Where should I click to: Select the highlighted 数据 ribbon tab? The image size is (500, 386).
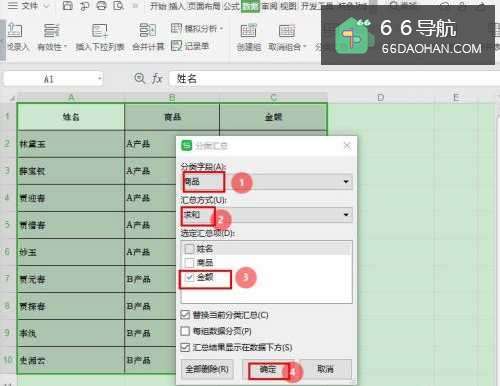click(250, 6)
